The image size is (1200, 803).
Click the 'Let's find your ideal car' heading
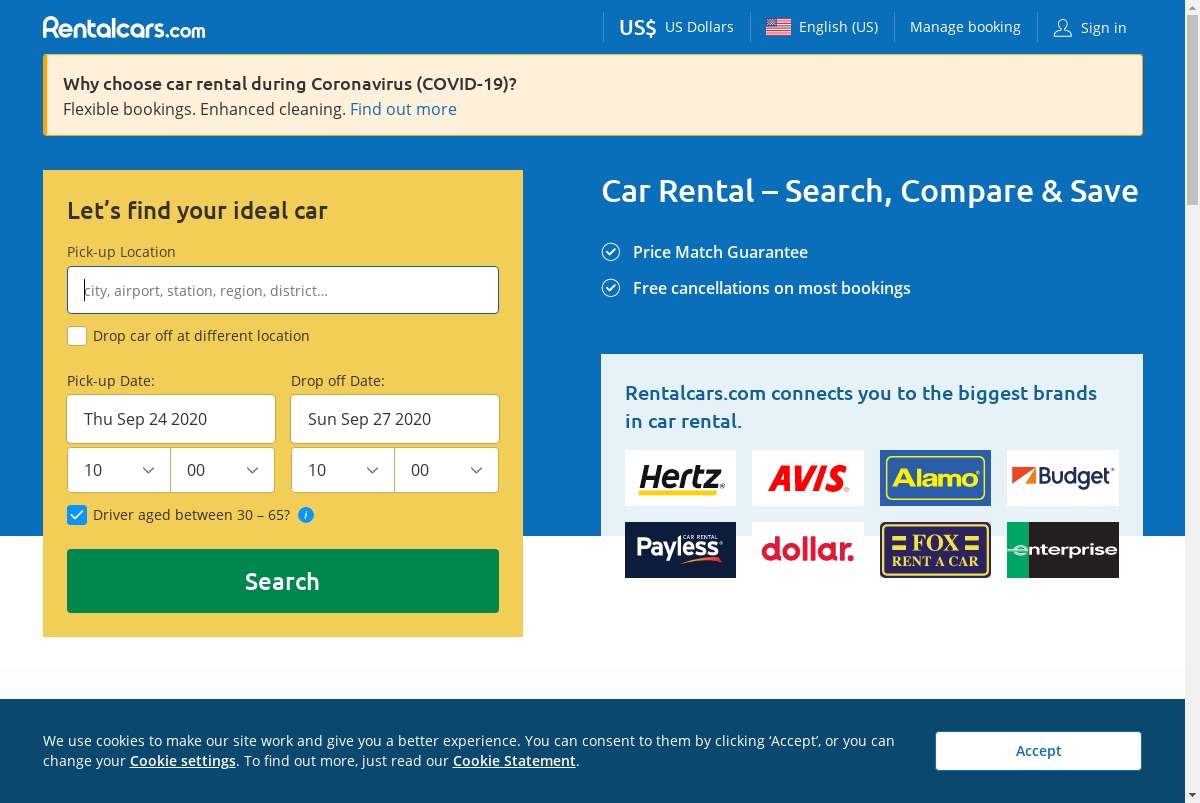pos(197,211)
